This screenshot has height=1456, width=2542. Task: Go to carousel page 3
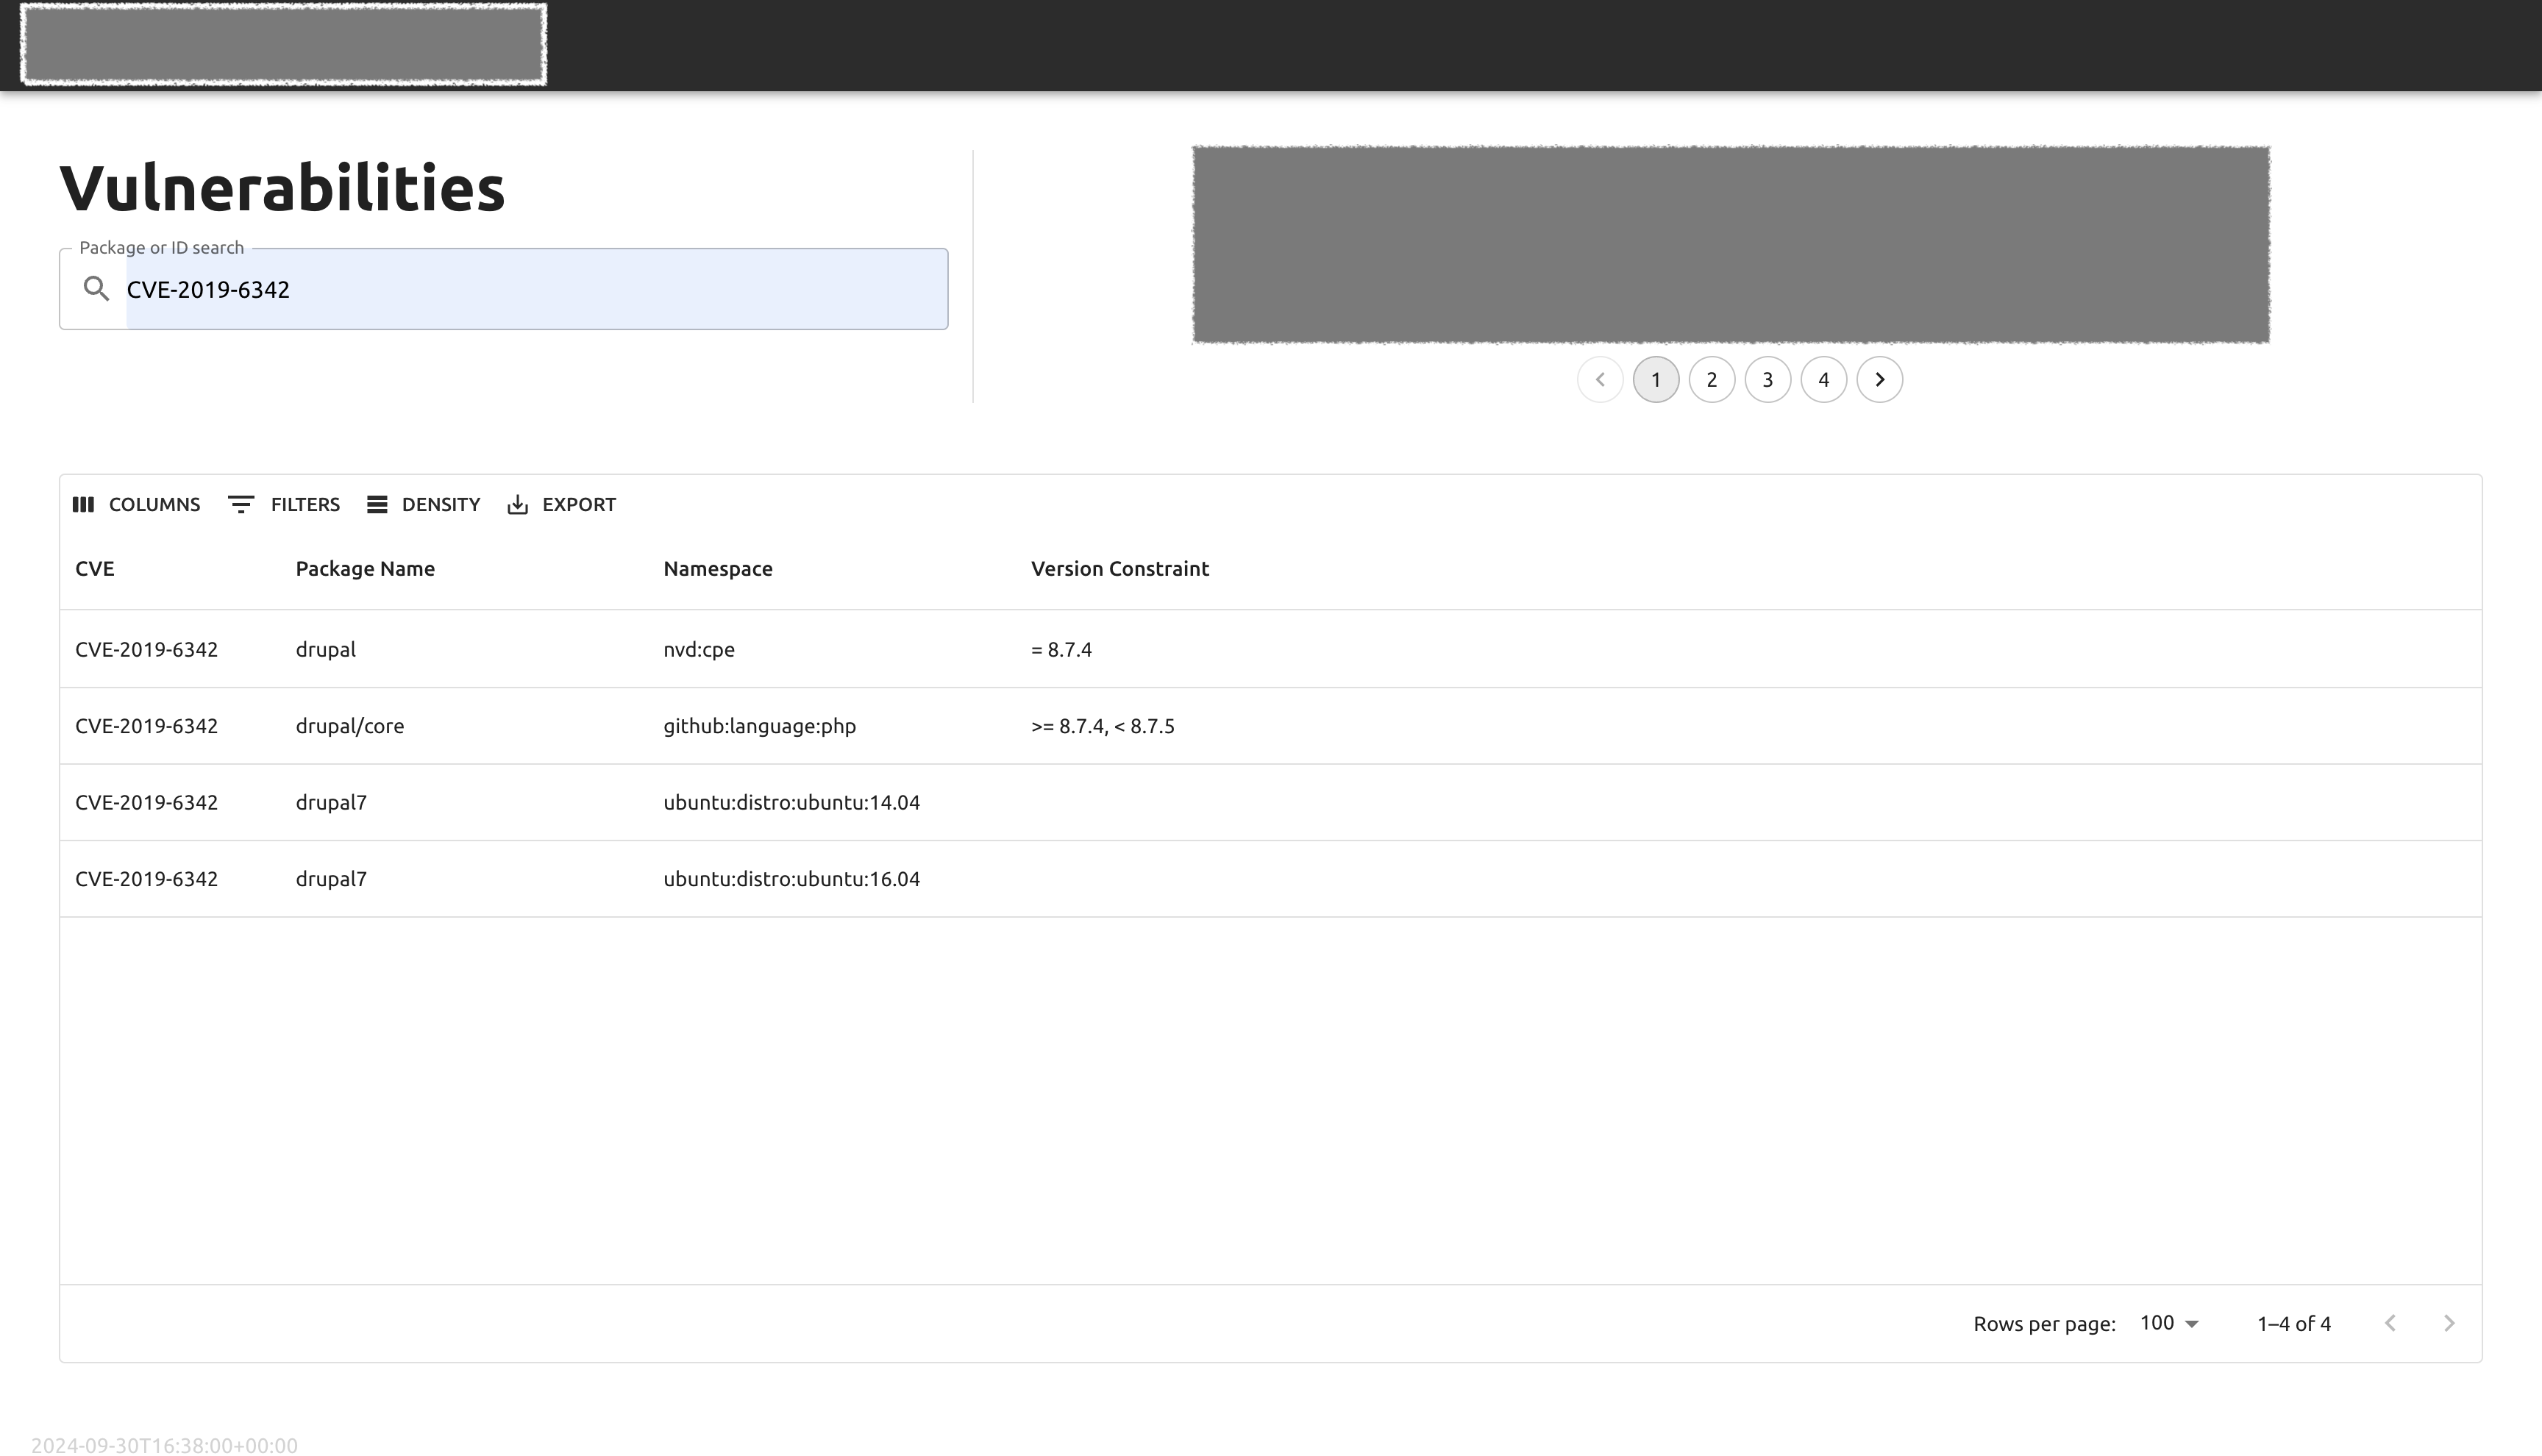[x=1768, y=380]
